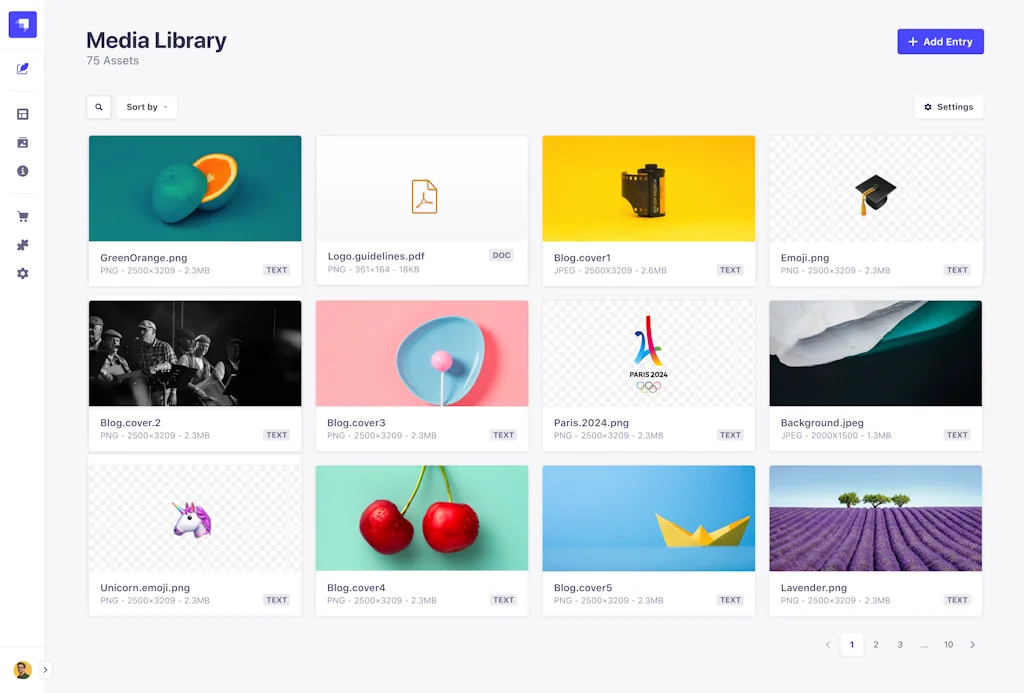Click the GreenOrange.png file name
Viewport: 1024px width, 693px height.
144,258
